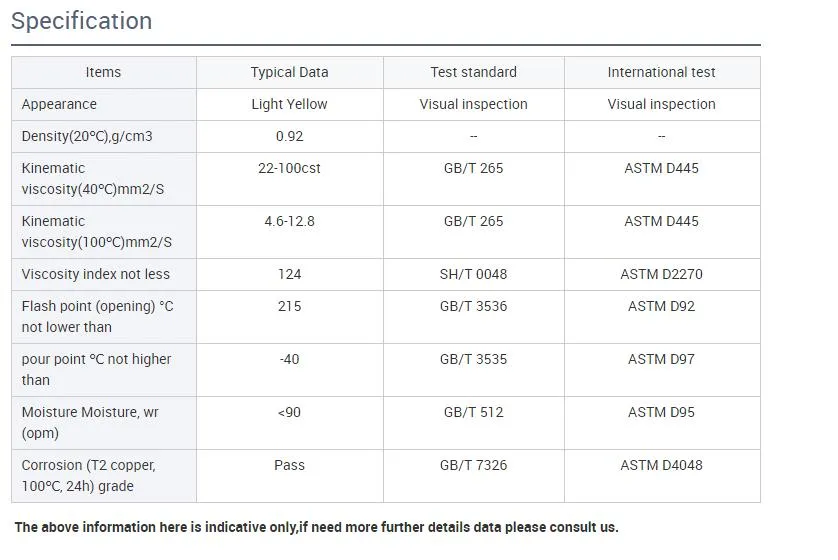Click the indicative-only disclaimer note below table
838x560 pixels.
point(316,527)
